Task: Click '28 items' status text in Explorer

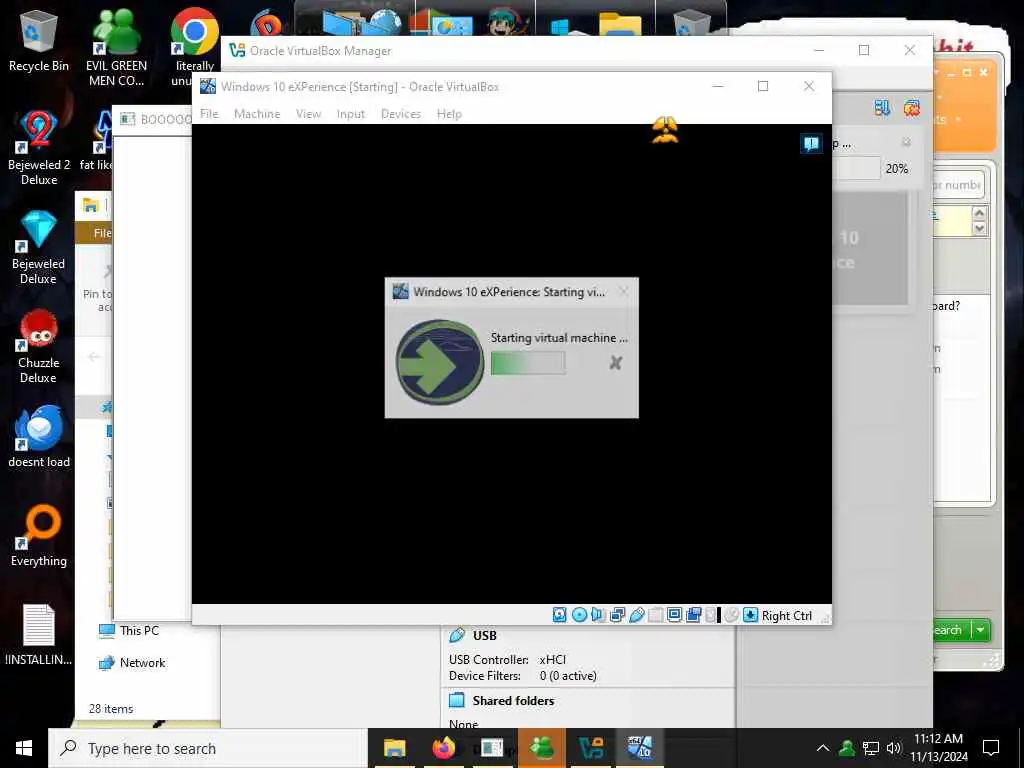Action: pyautogui.click(x=111, y=709)
